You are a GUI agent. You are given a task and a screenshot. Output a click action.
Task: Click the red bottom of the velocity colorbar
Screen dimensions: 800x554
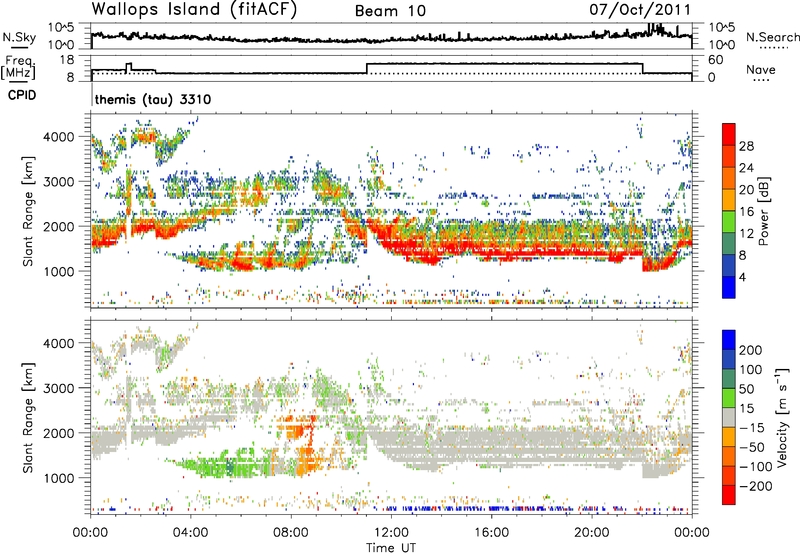(x=729, y=495)
